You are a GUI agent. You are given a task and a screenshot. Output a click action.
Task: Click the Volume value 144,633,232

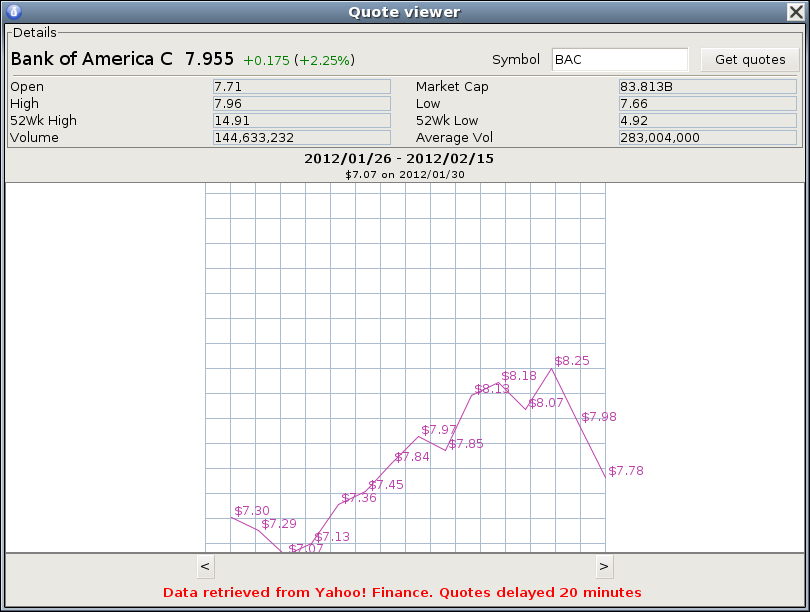tap(302, 137)
